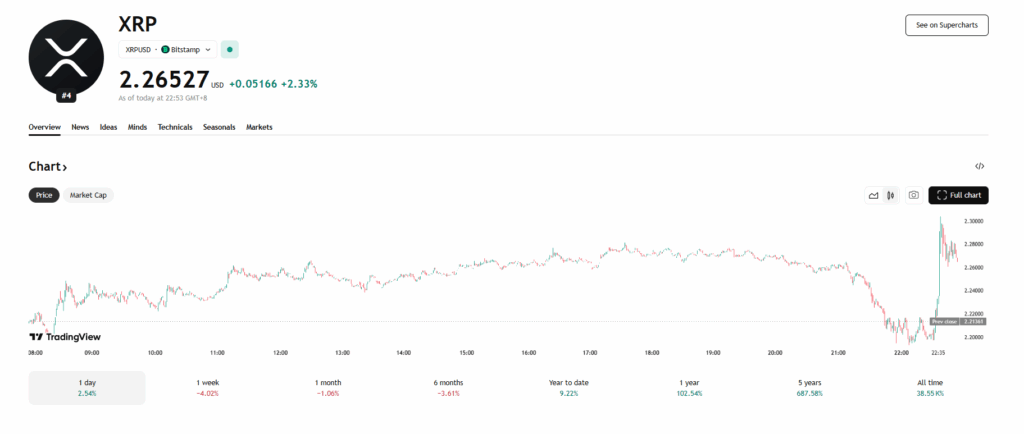
Task: Click the #4 rank badge
Action: [x=67, y=96]
